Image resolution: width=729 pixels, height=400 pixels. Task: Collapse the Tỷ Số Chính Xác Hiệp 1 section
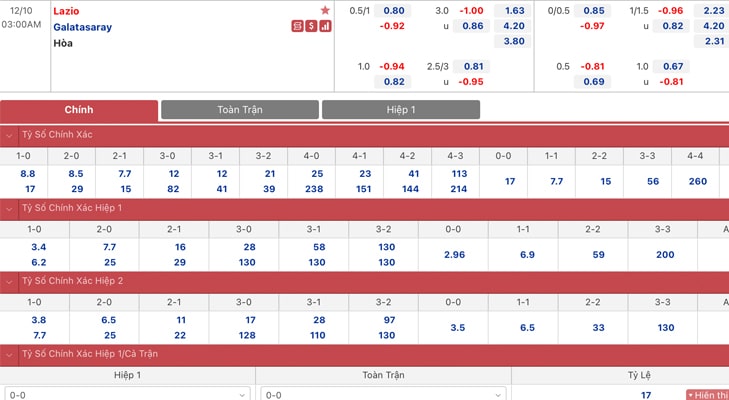tap(9, 209)
